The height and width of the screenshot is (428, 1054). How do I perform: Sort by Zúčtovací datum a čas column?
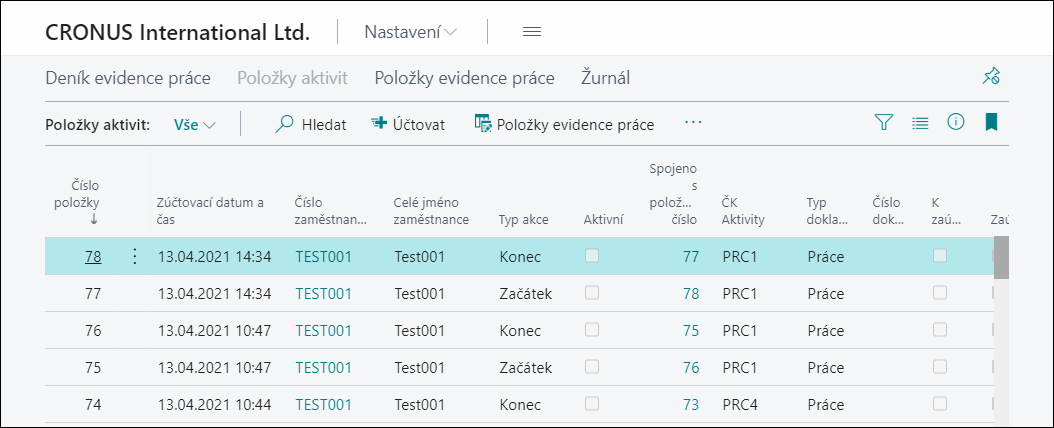(210, 211)
